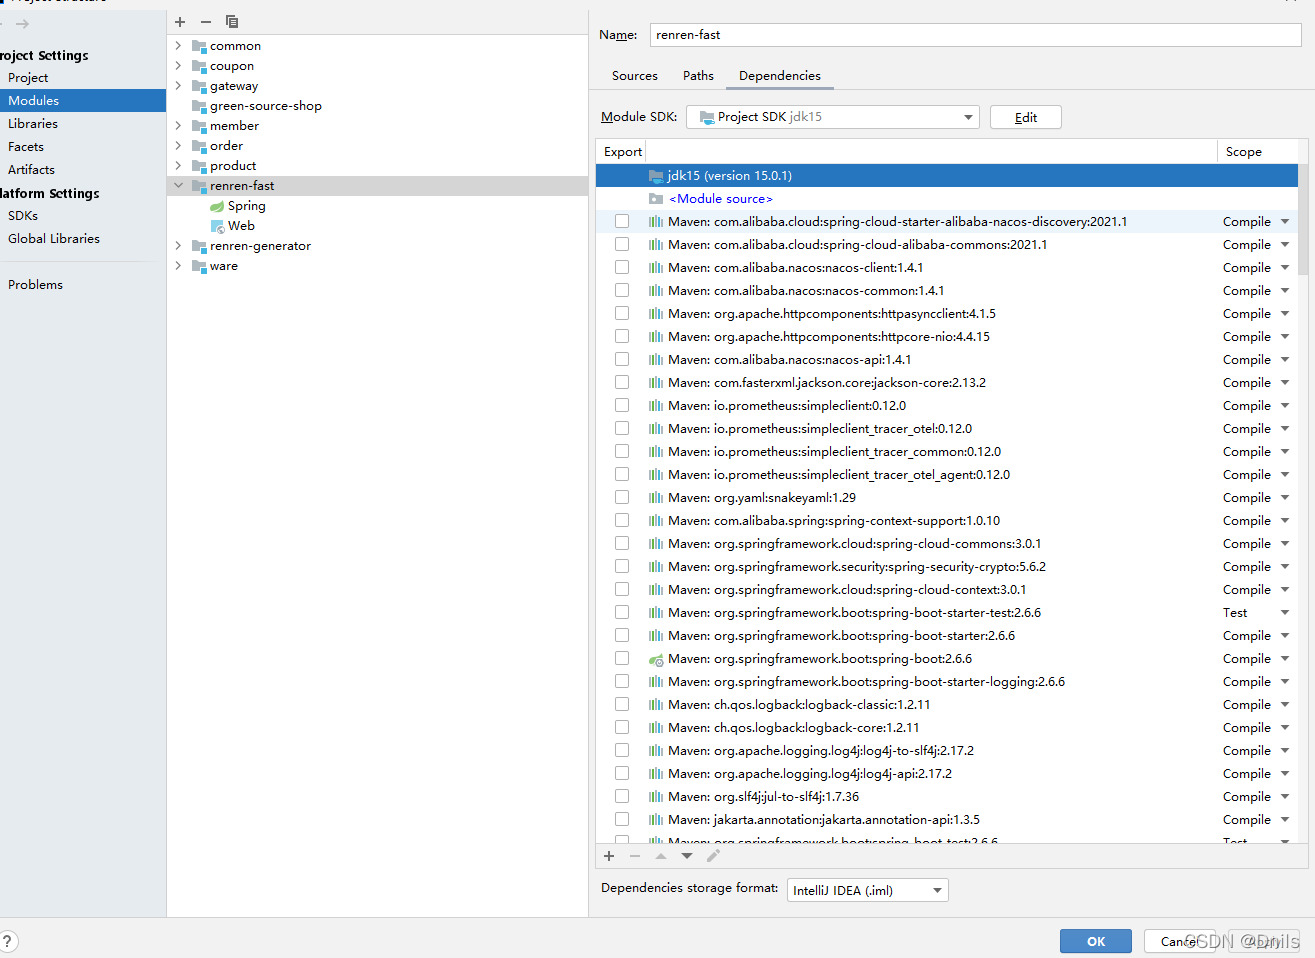Click library icon of spring-boot:2.6.6 dependency
Viewport: 1315px width, 958px height.
point(656,659)
